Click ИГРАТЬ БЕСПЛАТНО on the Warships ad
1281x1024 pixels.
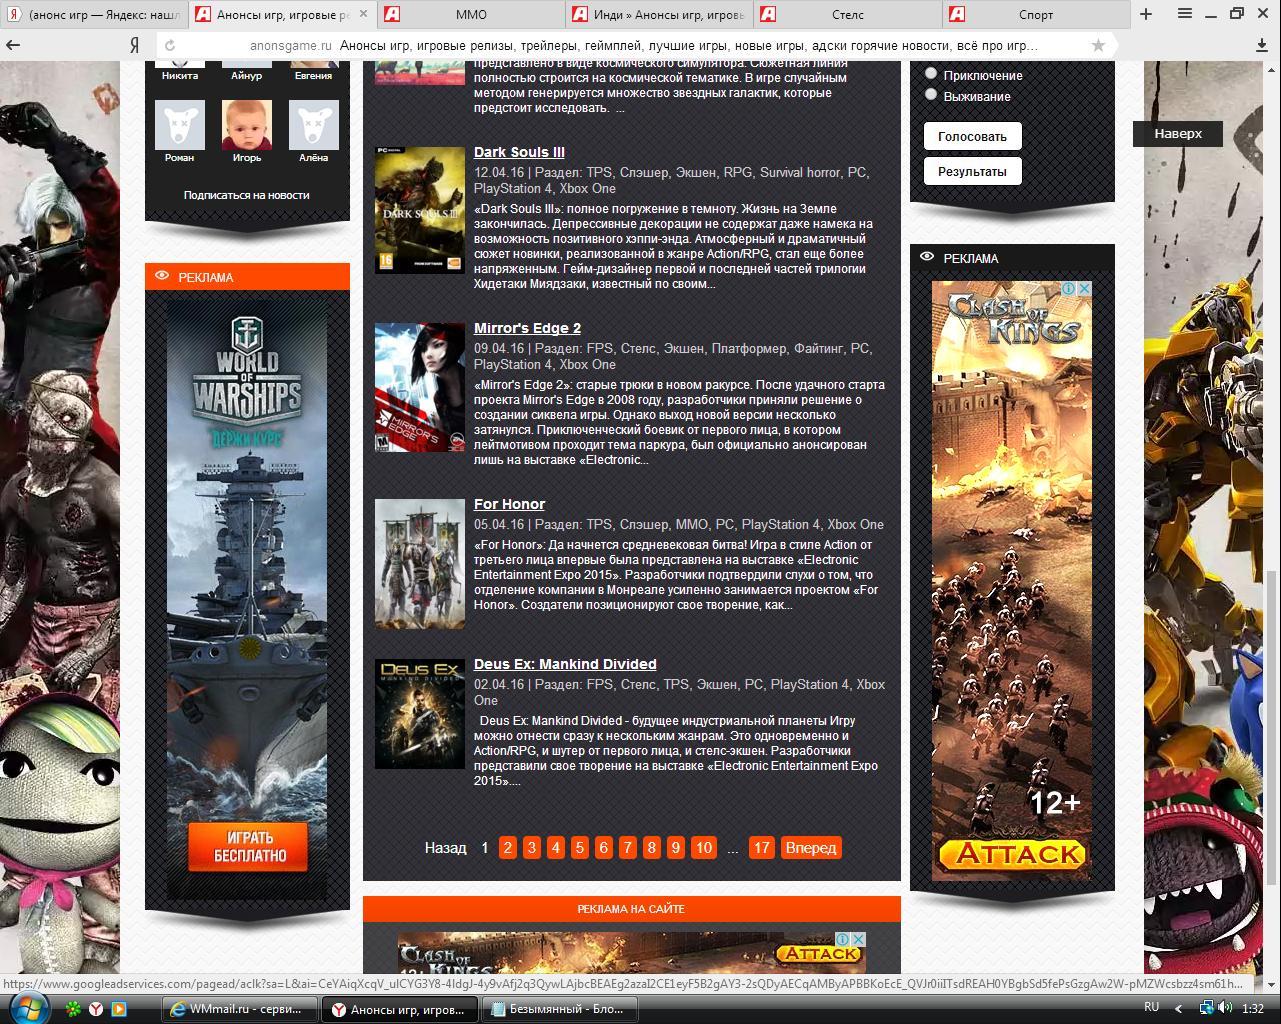click(248, 847)
